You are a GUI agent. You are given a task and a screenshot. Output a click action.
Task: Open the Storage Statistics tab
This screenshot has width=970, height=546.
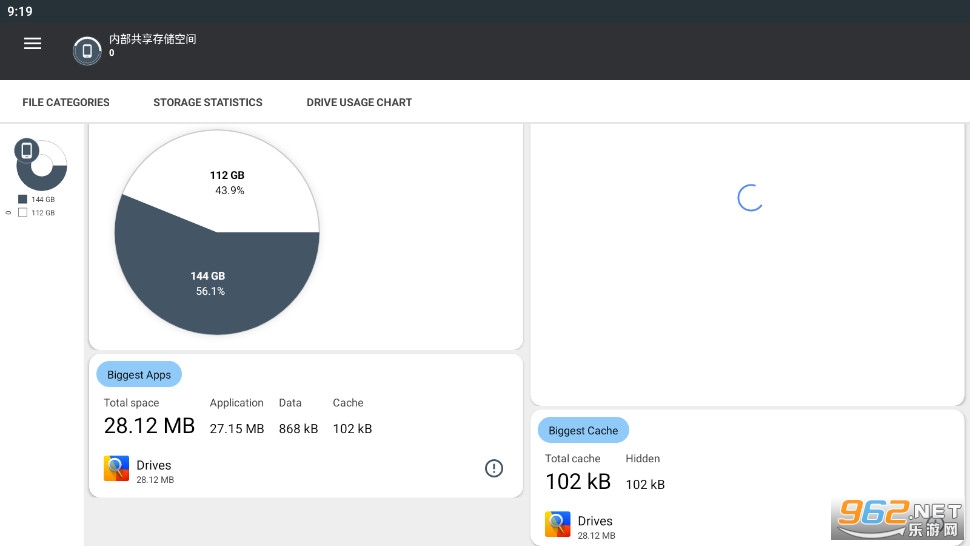coord(208,102)
